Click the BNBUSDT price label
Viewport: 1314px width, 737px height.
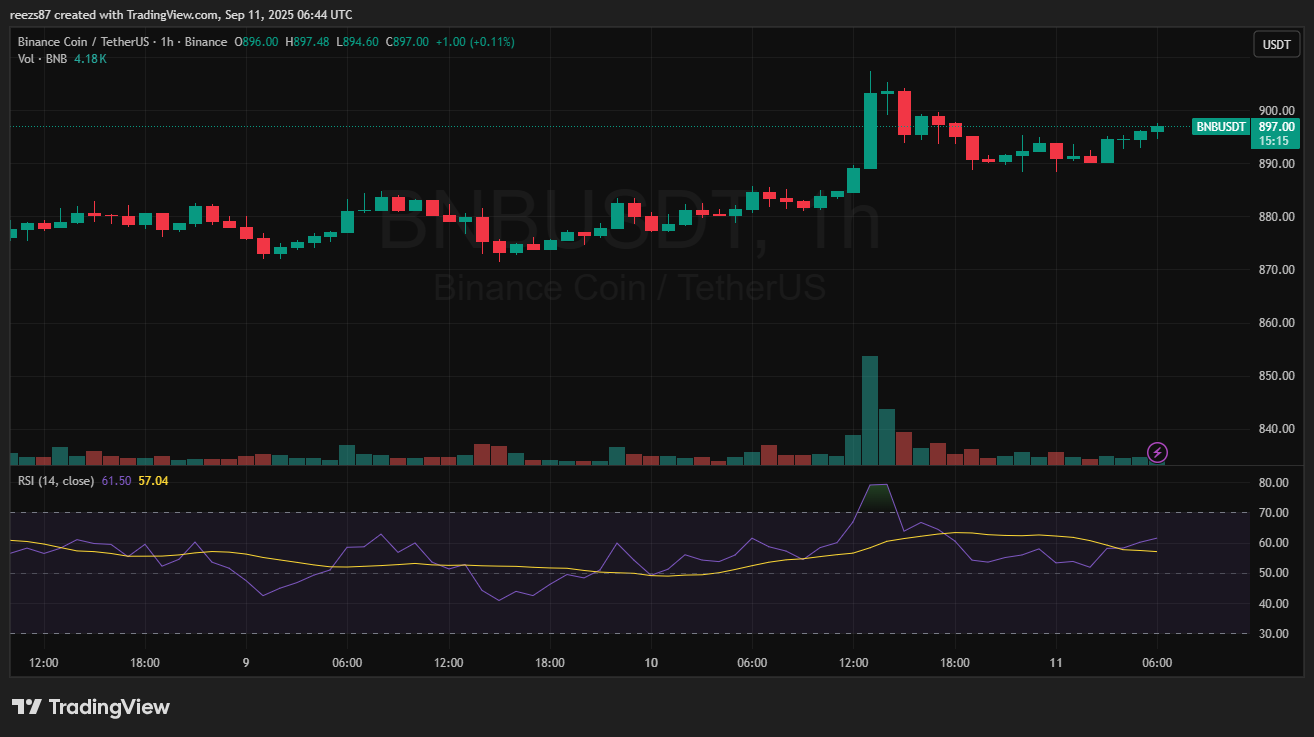click(x=1222, y=127)
